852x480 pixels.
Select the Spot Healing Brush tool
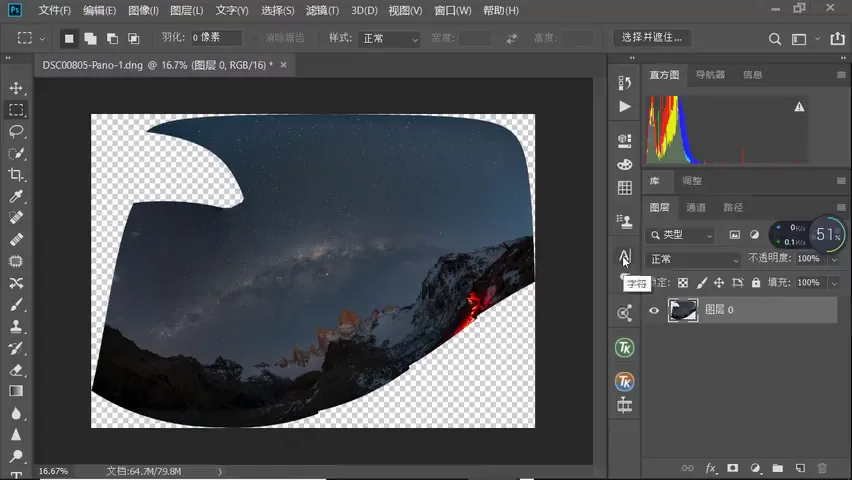point(16,217)
